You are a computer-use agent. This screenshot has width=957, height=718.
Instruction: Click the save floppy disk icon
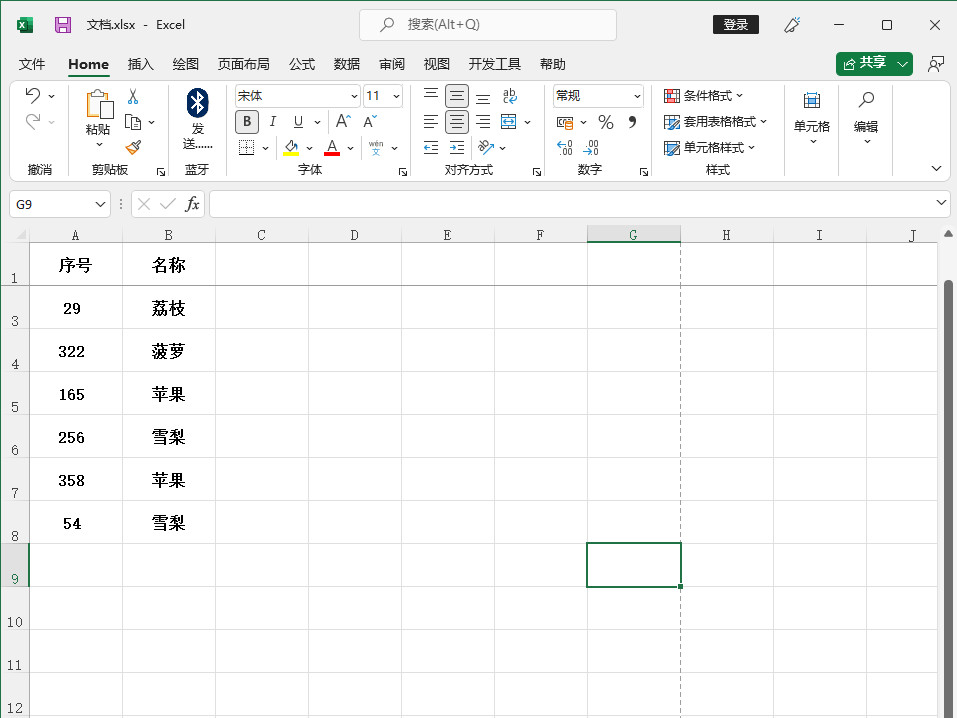(x=63, y=24)
